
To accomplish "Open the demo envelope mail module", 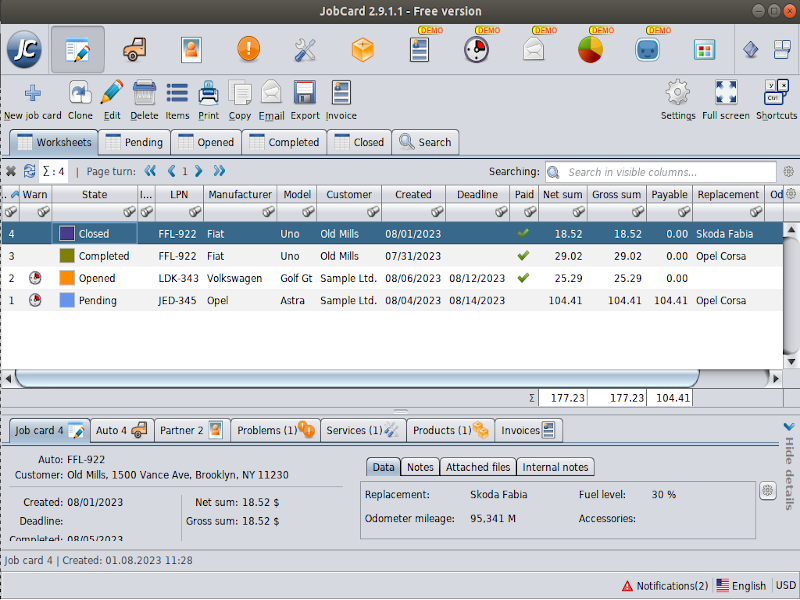I will 533,49.
